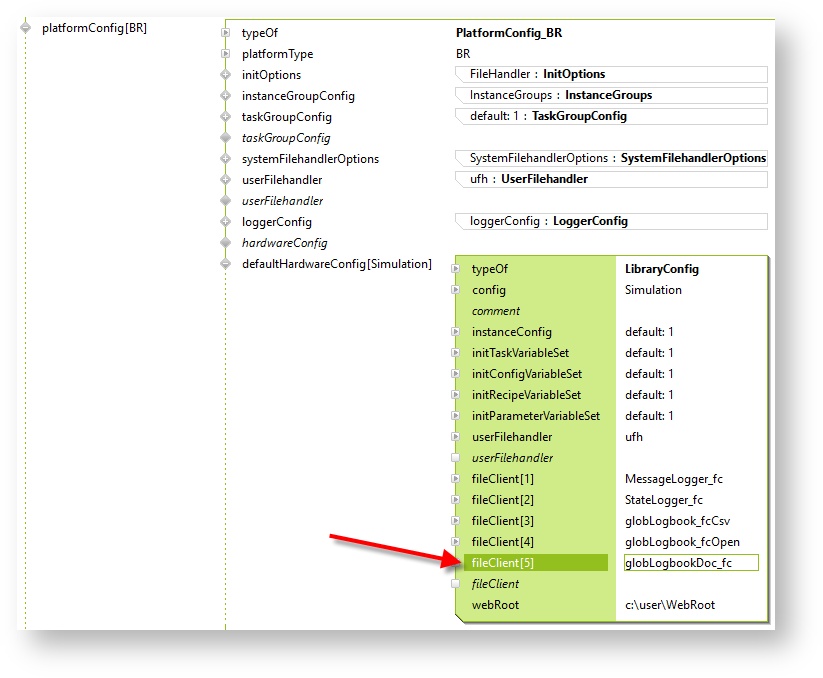Toggle the box beside italic userFilehandler in LibraryConfig

tap(456, 458)
